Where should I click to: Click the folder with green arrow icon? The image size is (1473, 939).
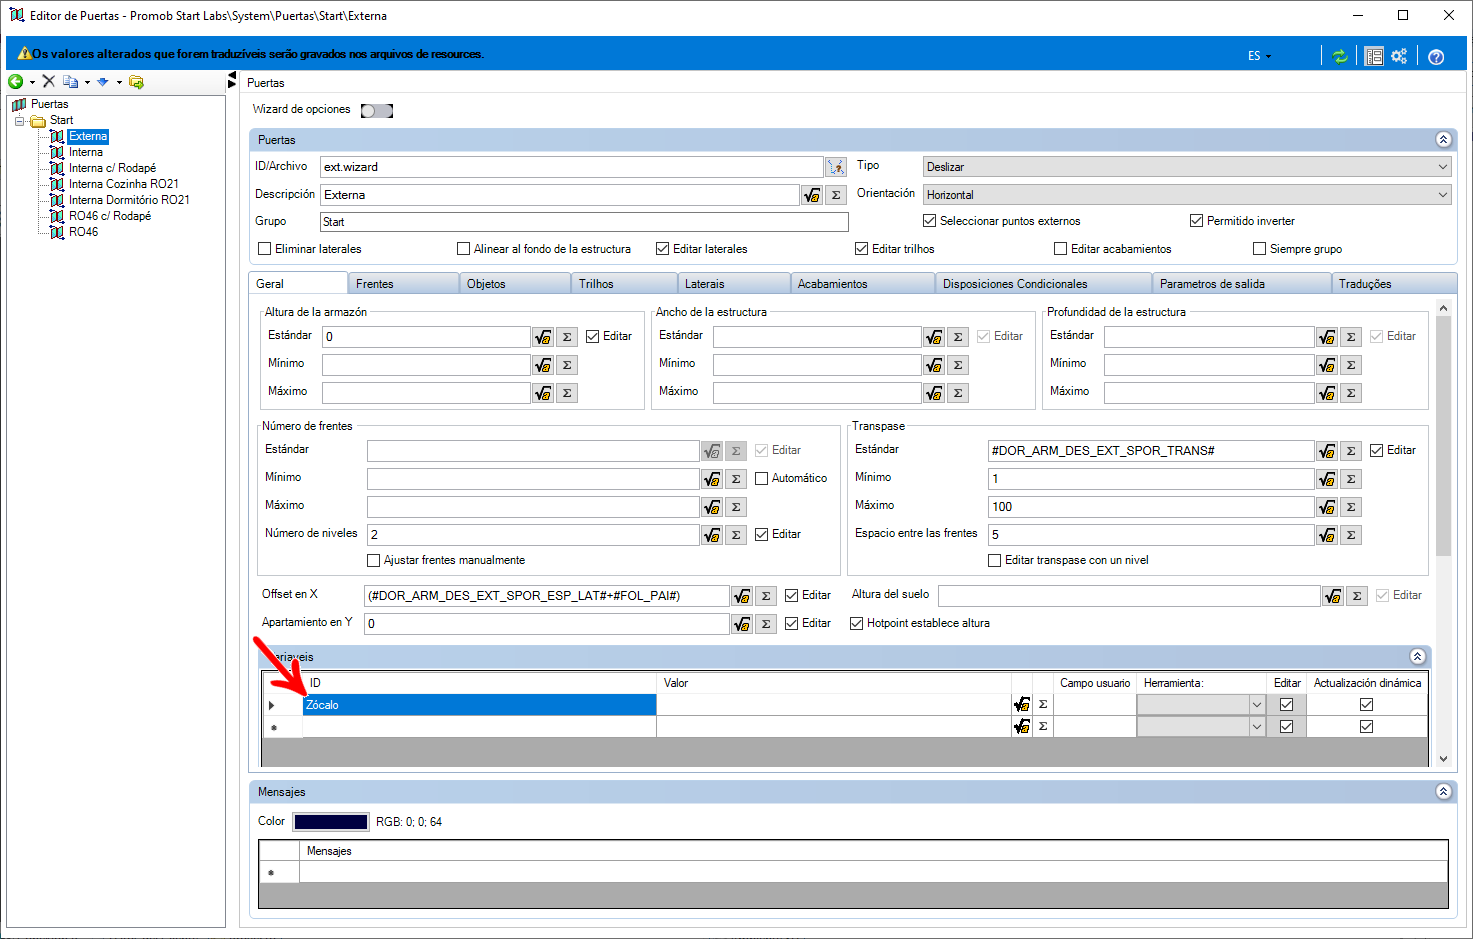[136, 82]
